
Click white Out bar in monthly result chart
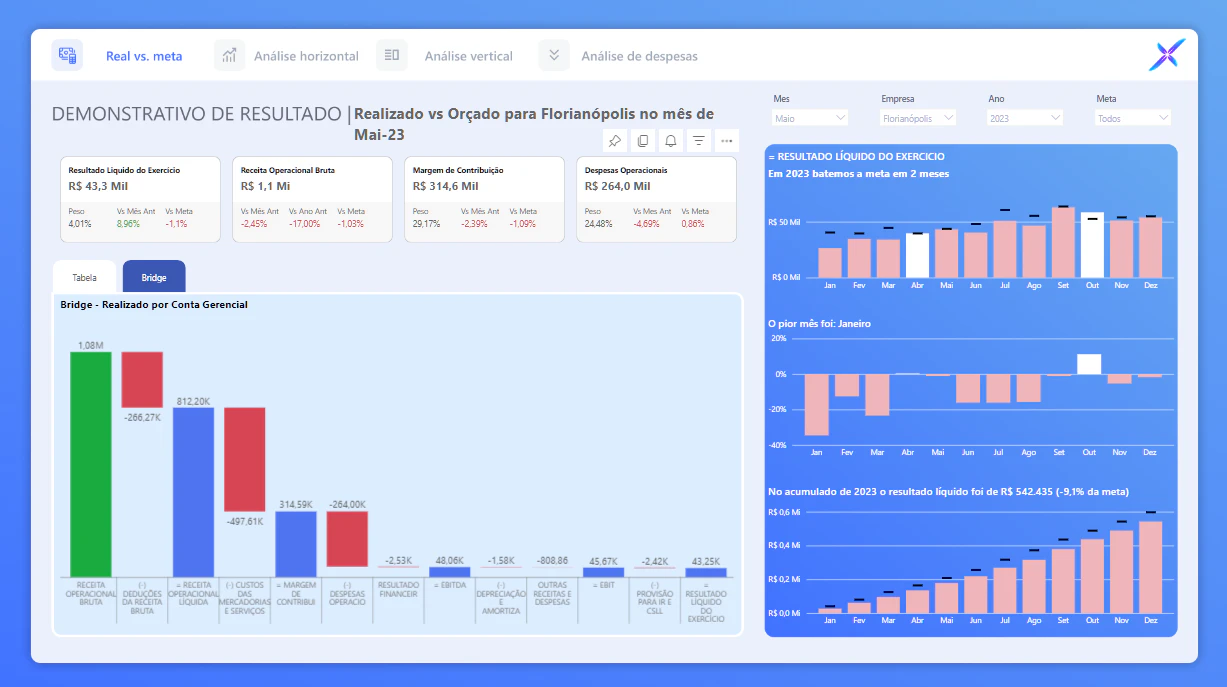[x=1092, y=245]
